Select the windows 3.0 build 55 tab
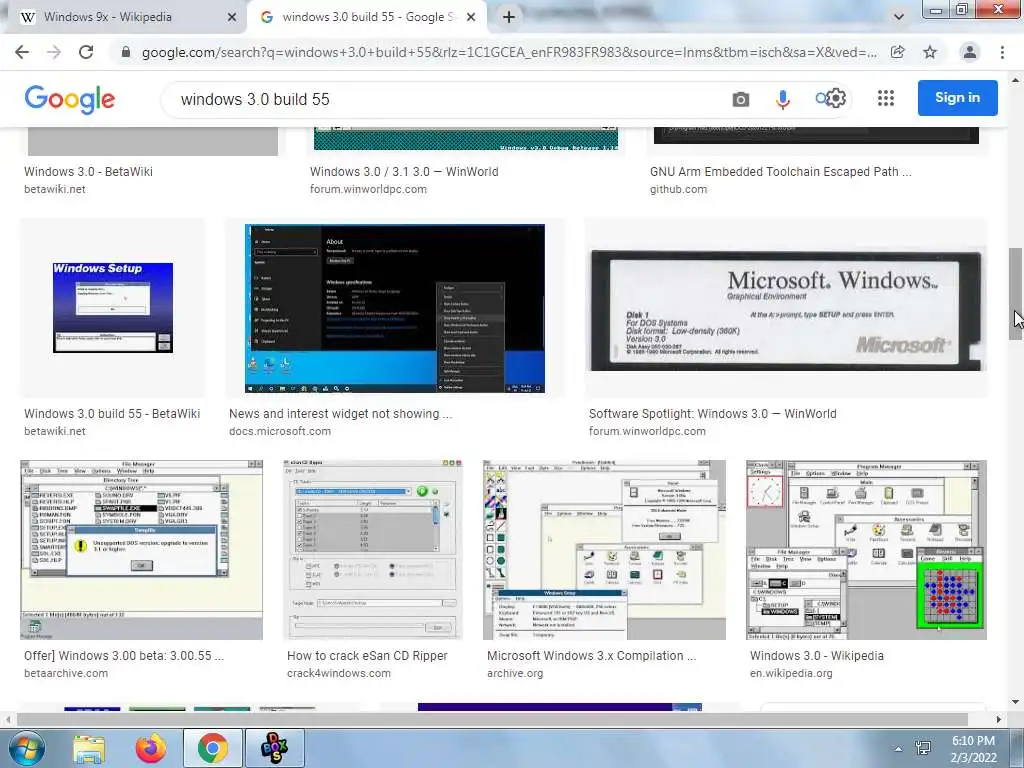 click(367, 18)
